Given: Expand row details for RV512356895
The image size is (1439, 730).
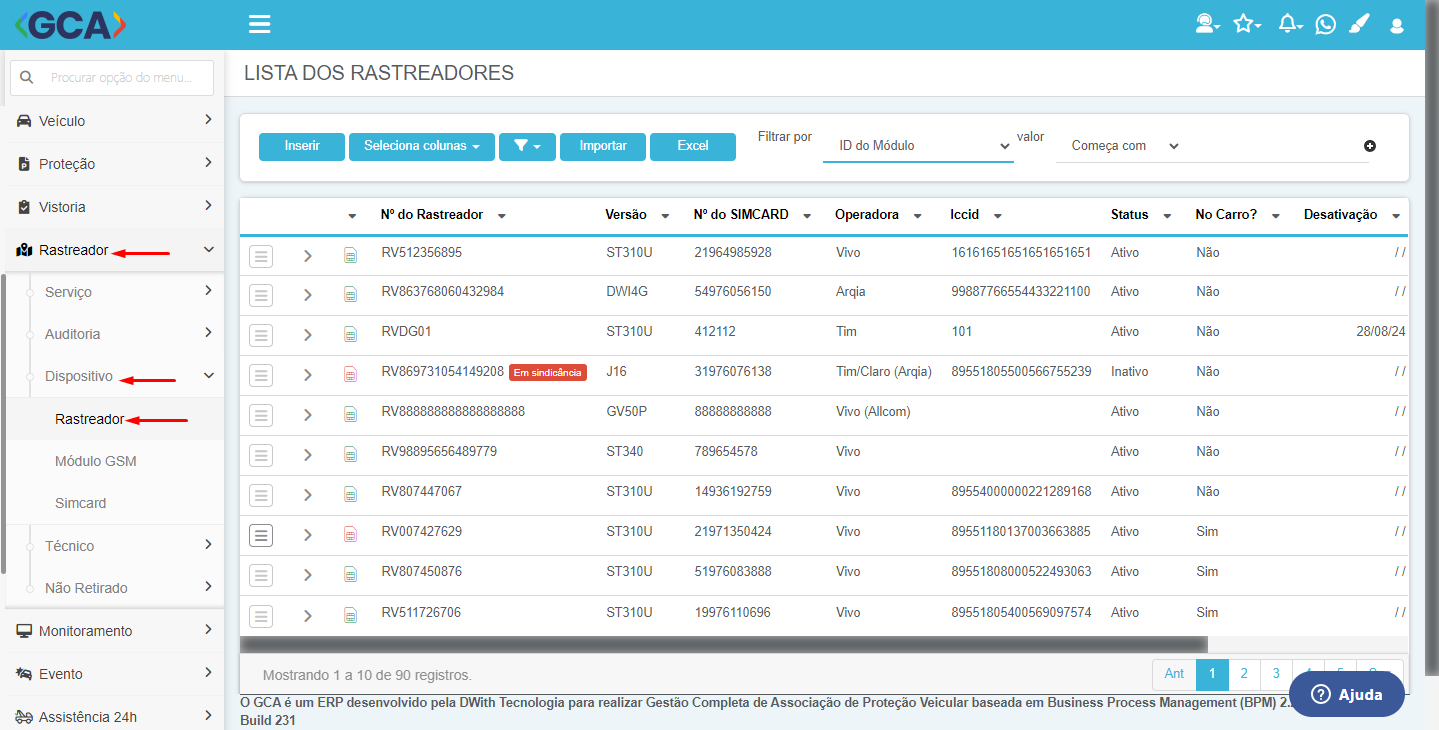Looking at the screenshot, I should (308, 256).
